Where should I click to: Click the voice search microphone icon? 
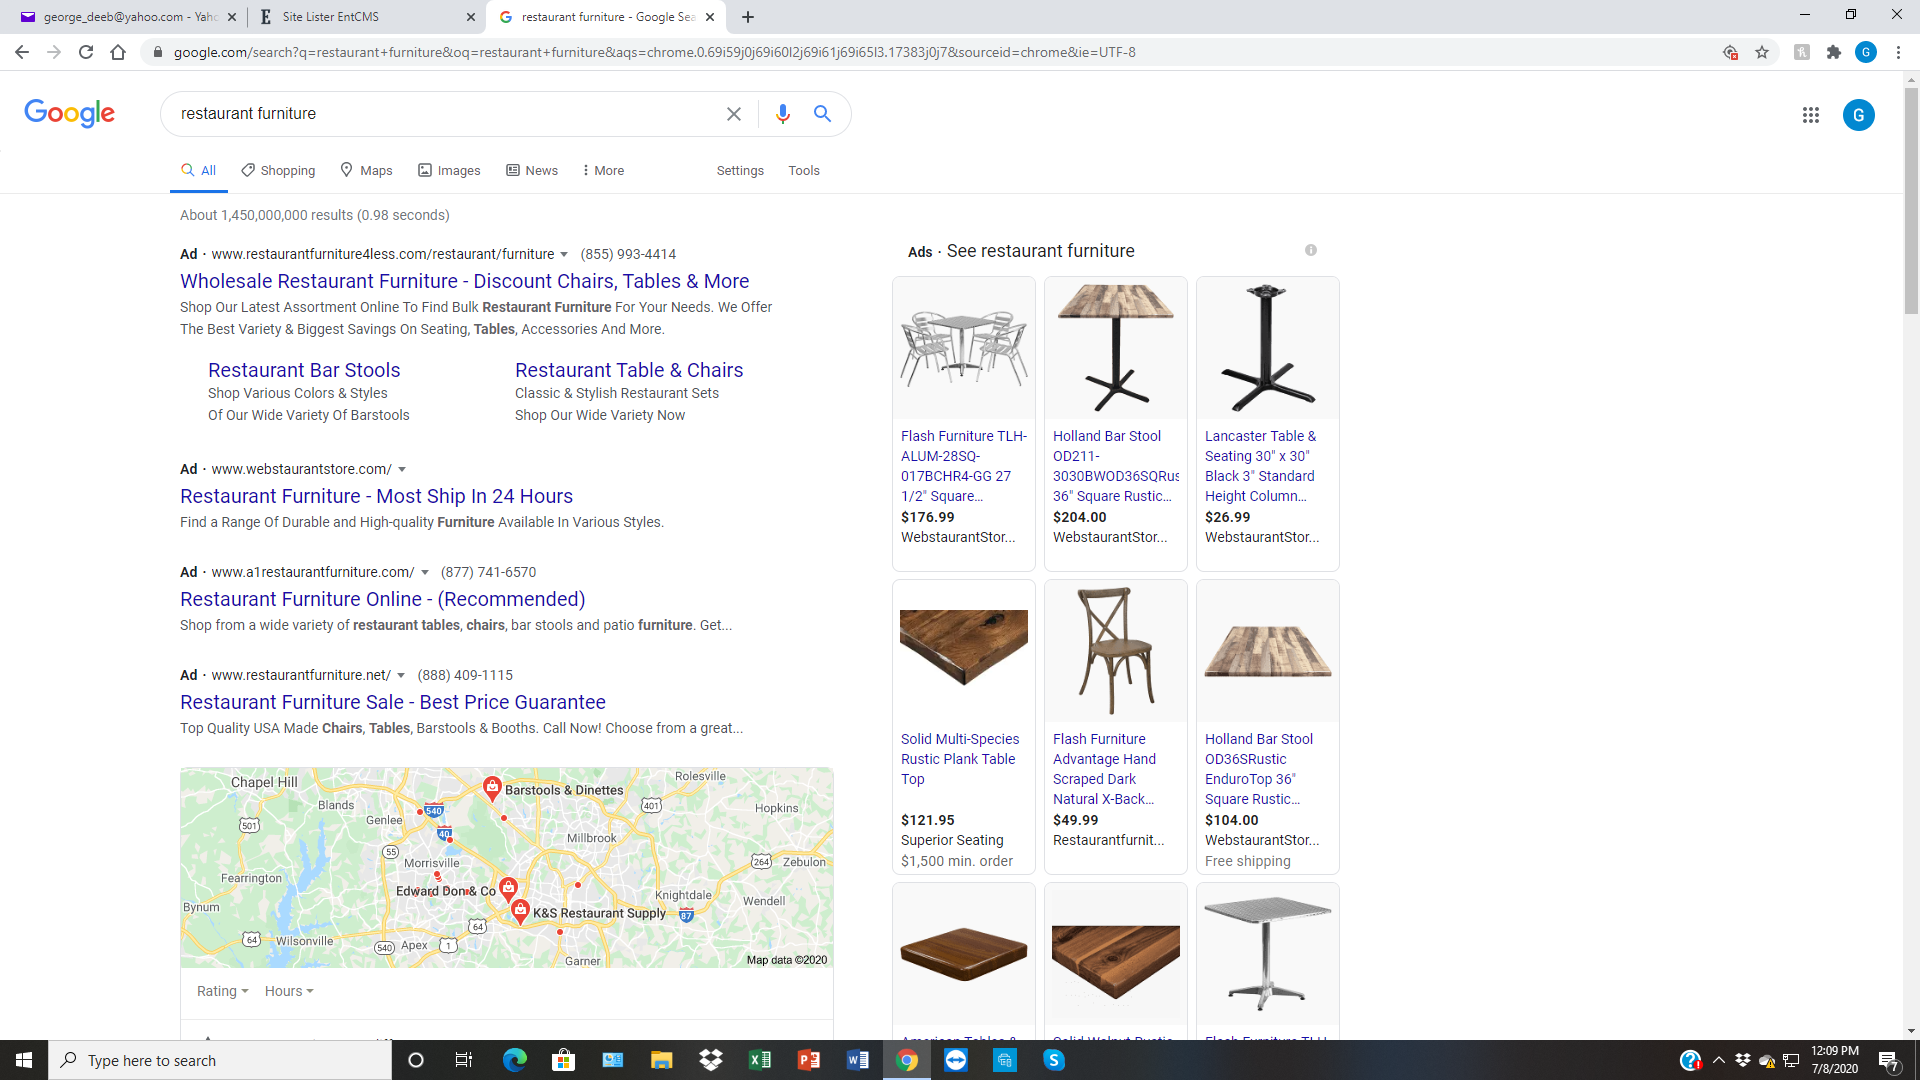click(782, 114)
